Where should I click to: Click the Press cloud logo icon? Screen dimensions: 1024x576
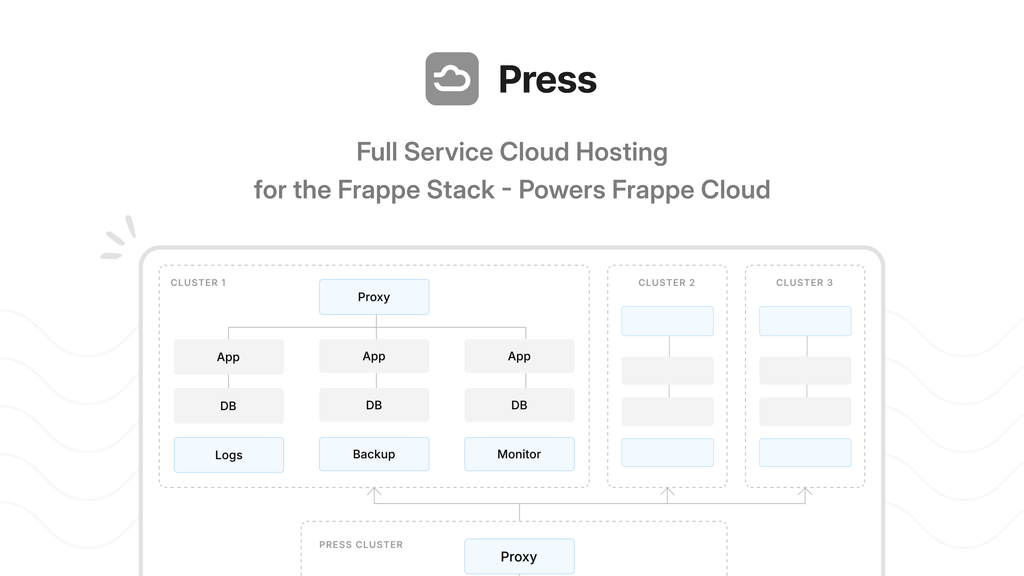pyautogui.click(x=452, y=78)
